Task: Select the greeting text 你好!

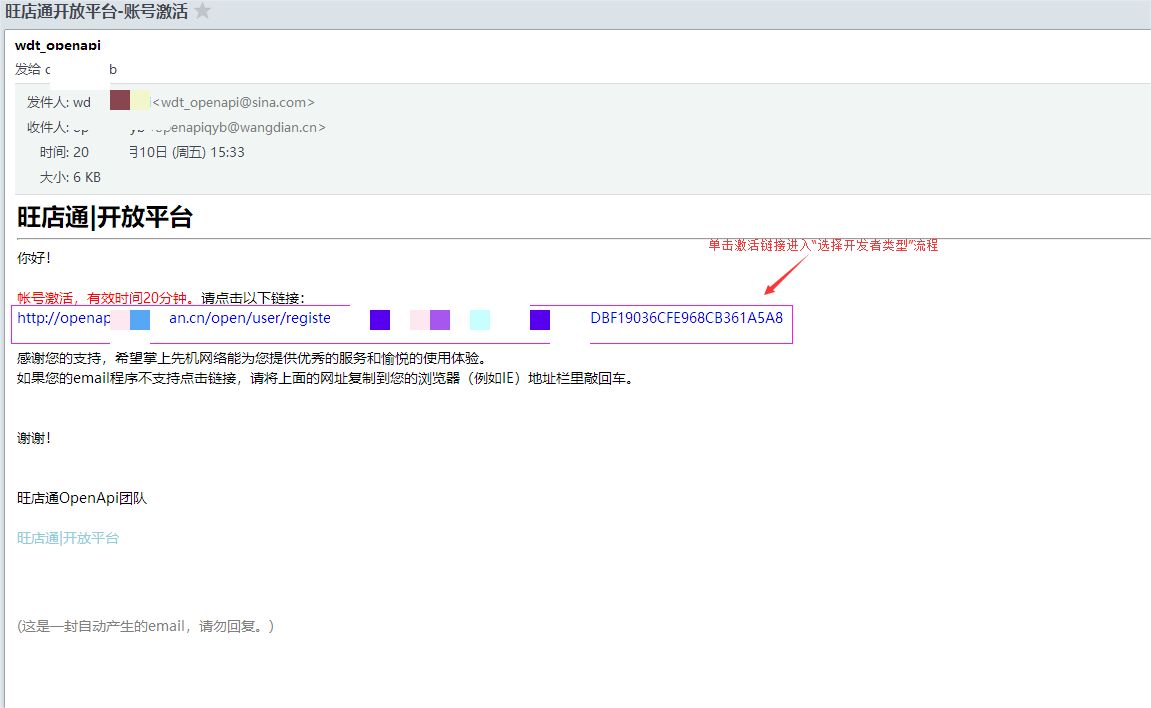Action: 34,258
